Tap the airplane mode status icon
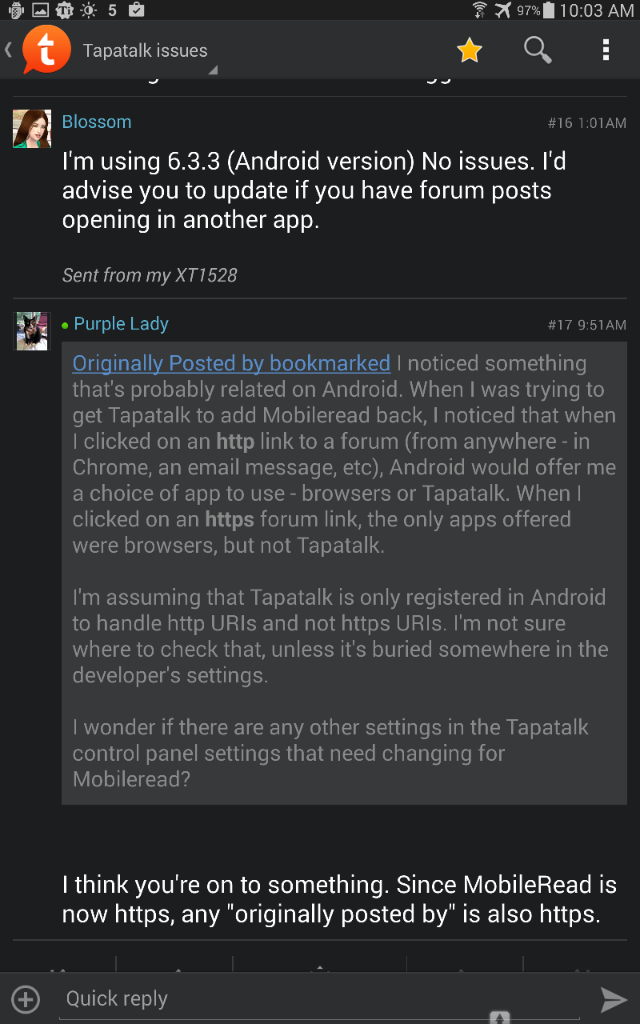This screenshot has height=1024, width=640. pos(502,10)
